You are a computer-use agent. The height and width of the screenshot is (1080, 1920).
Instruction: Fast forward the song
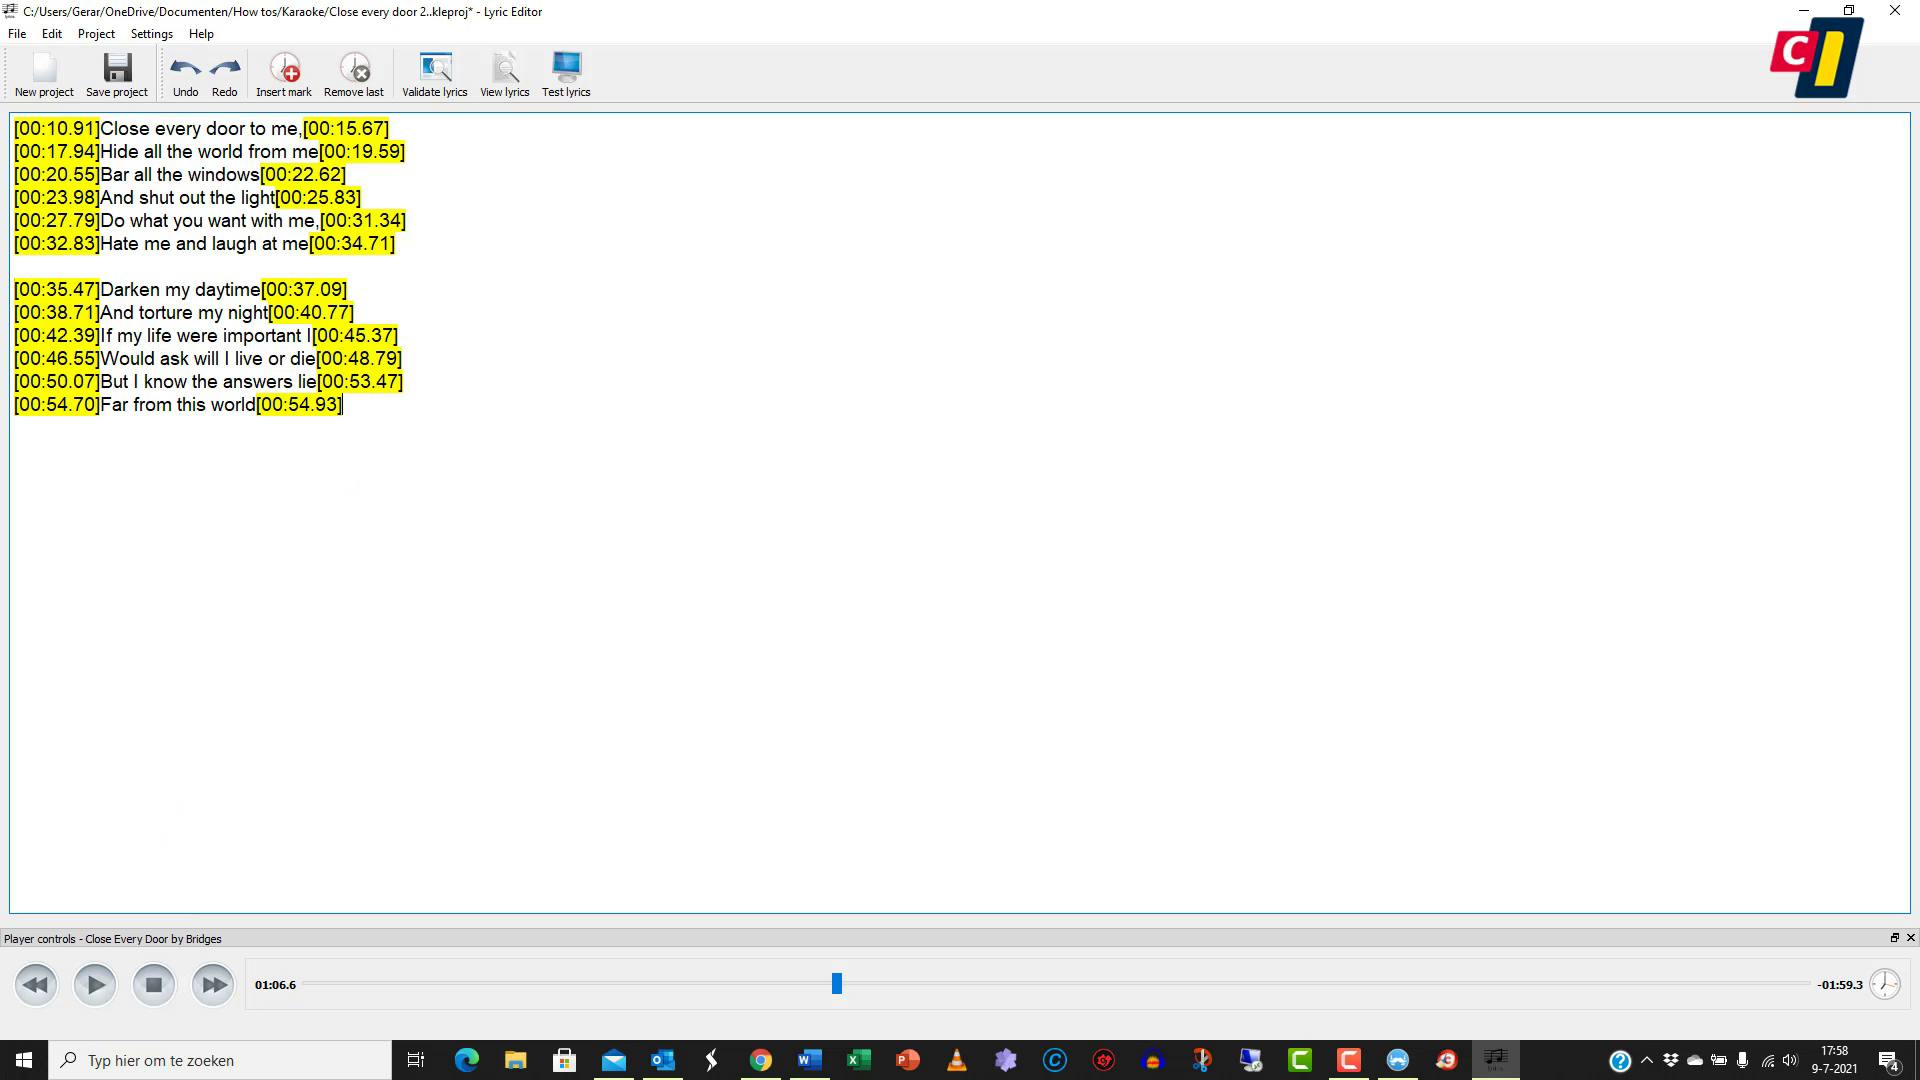pyautogui.click(x=212, y=984)
